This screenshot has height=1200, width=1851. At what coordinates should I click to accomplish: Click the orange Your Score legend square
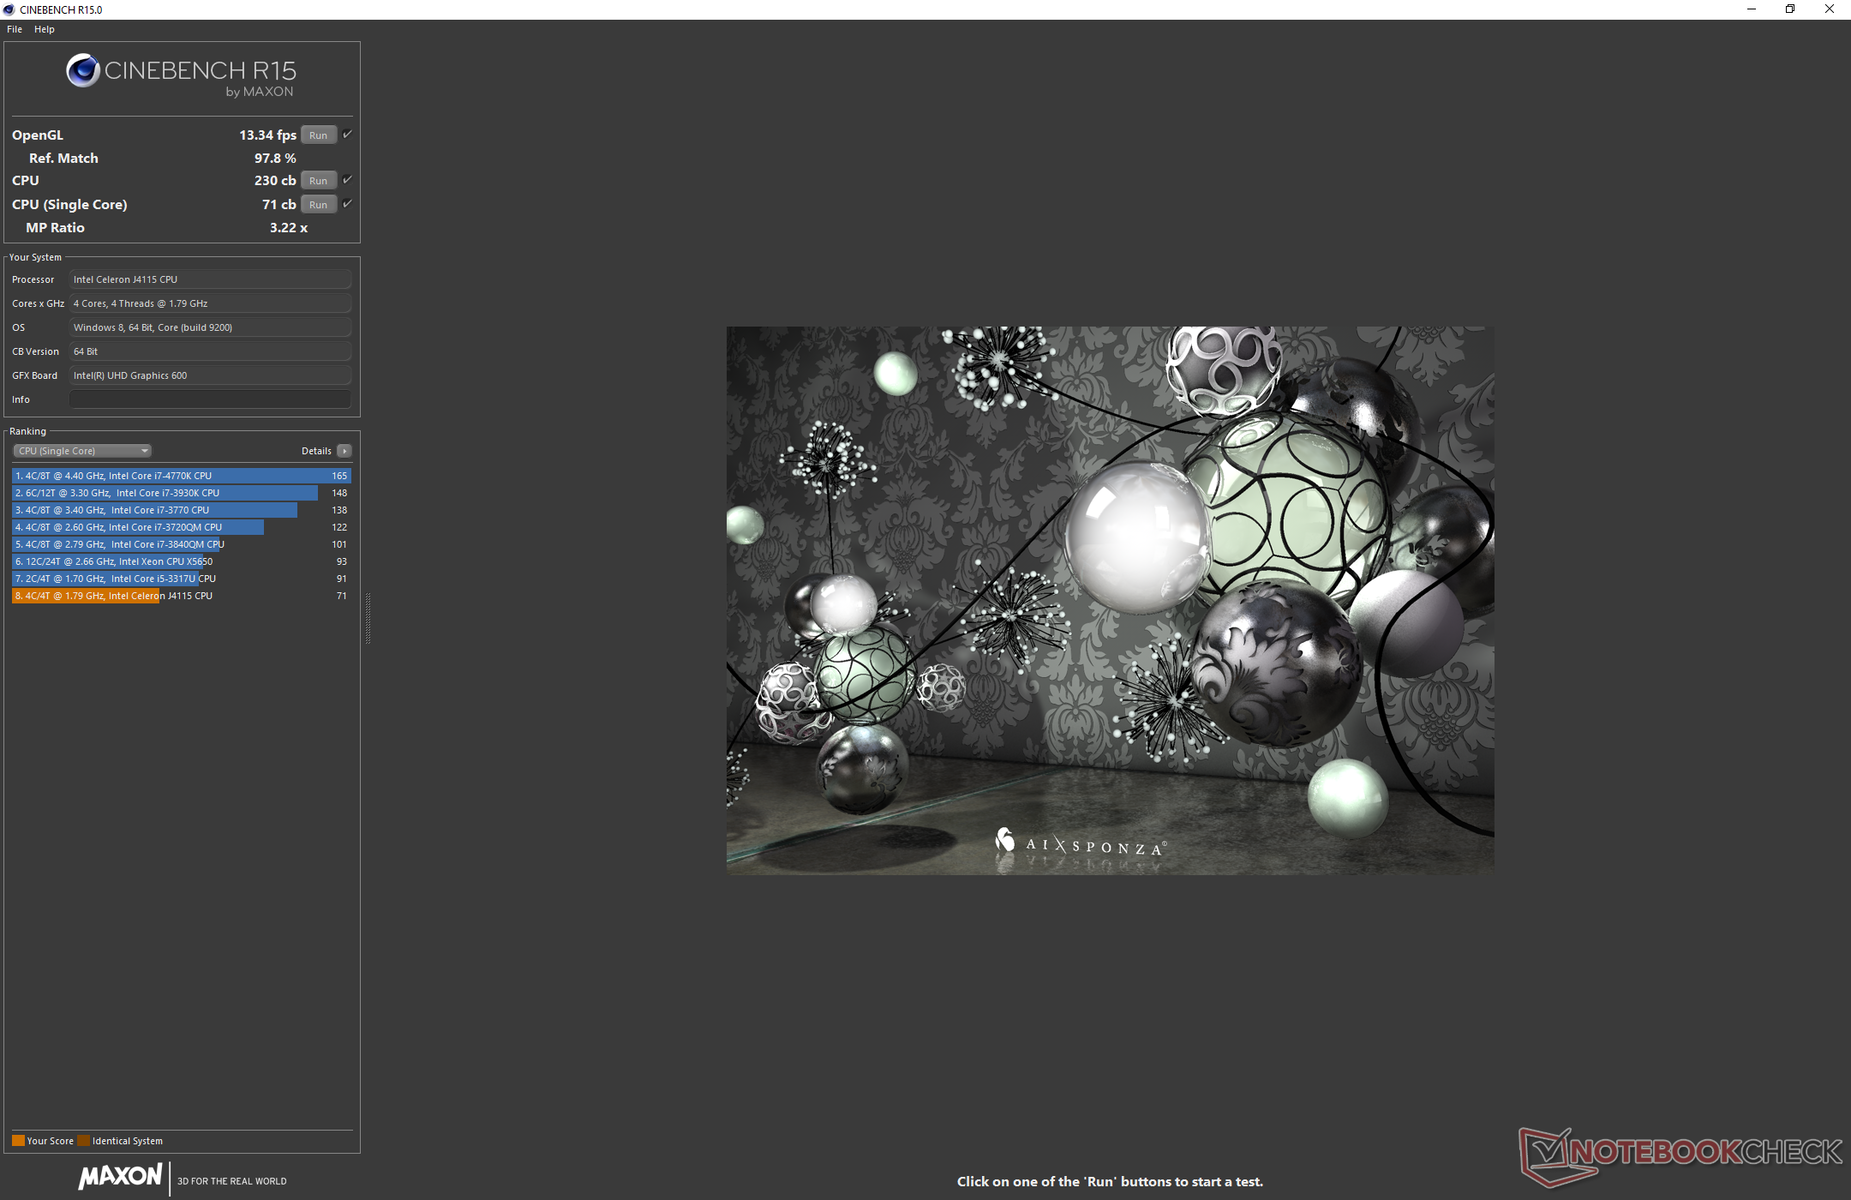click(x=18, y=1141)
